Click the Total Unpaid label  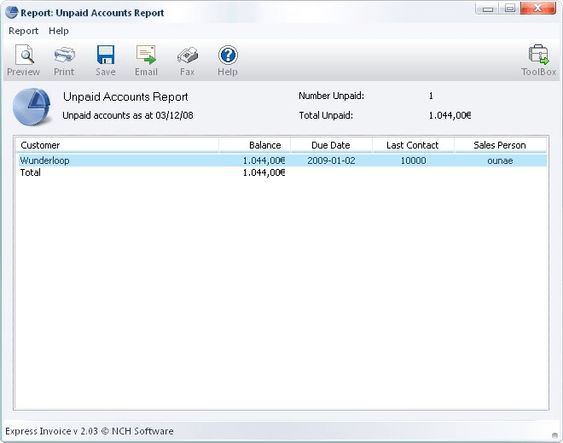coord(326,115)
